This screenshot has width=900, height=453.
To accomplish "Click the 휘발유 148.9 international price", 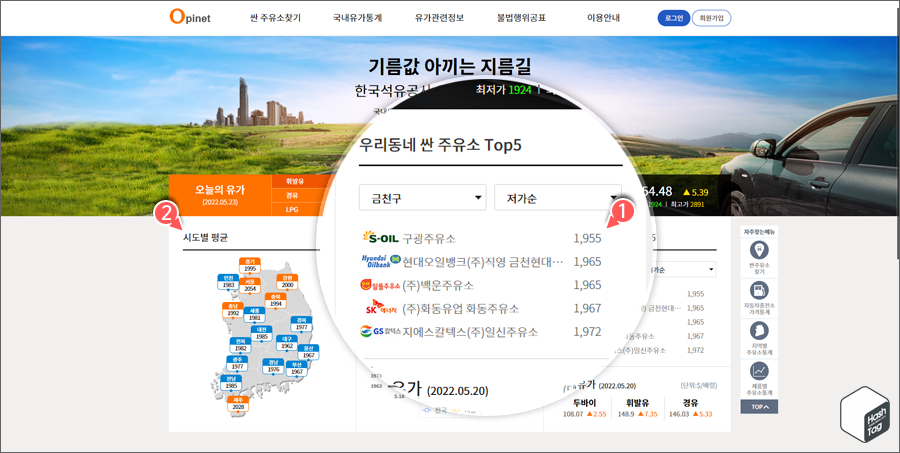I will [638, 408].
